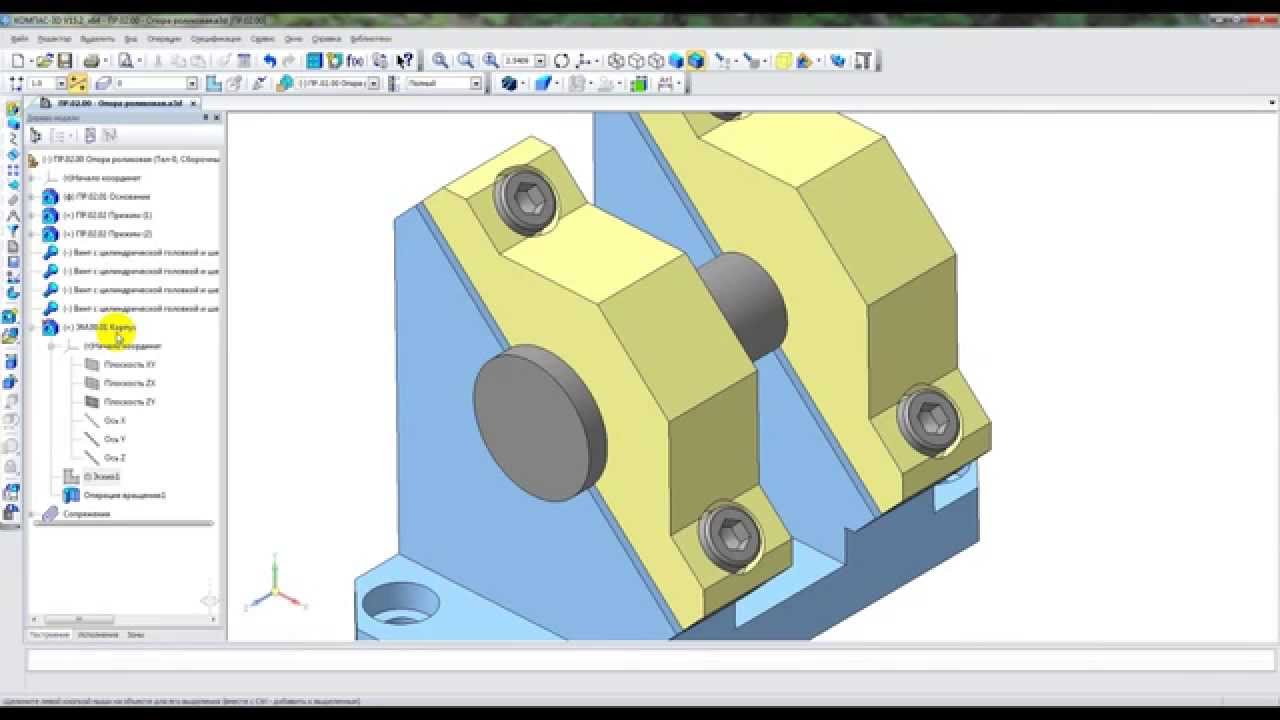
Task: Switch to the Исполнения tab at panel bottom
Action: point(98,635)
